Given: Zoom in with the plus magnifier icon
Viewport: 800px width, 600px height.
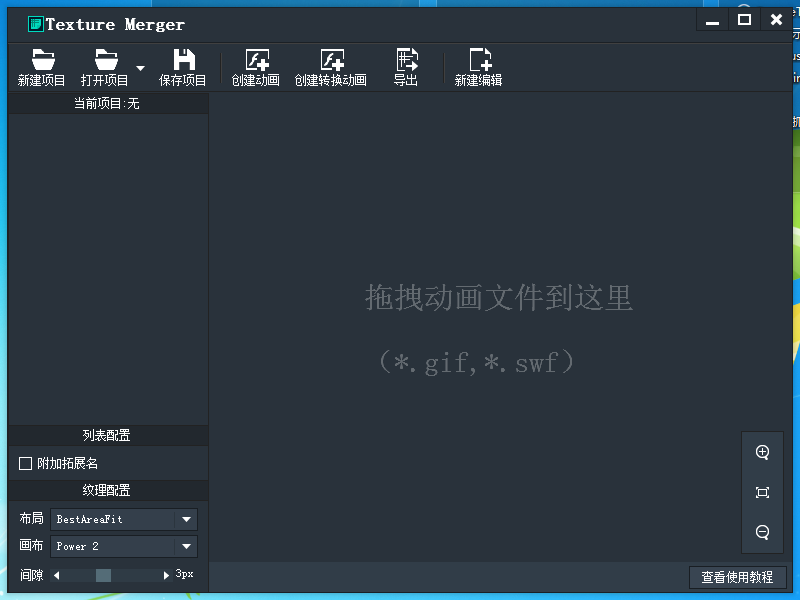Looking at the screenshot, I should [x=762, y=452].
